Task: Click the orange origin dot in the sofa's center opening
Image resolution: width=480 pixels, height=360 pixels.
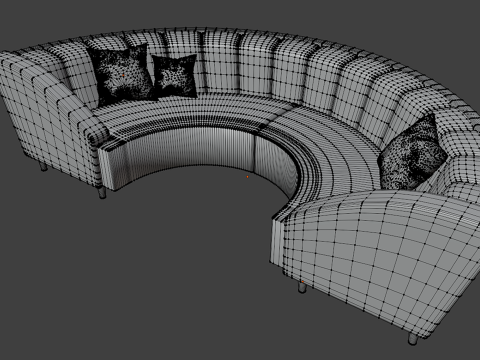Action: point(247,177)
